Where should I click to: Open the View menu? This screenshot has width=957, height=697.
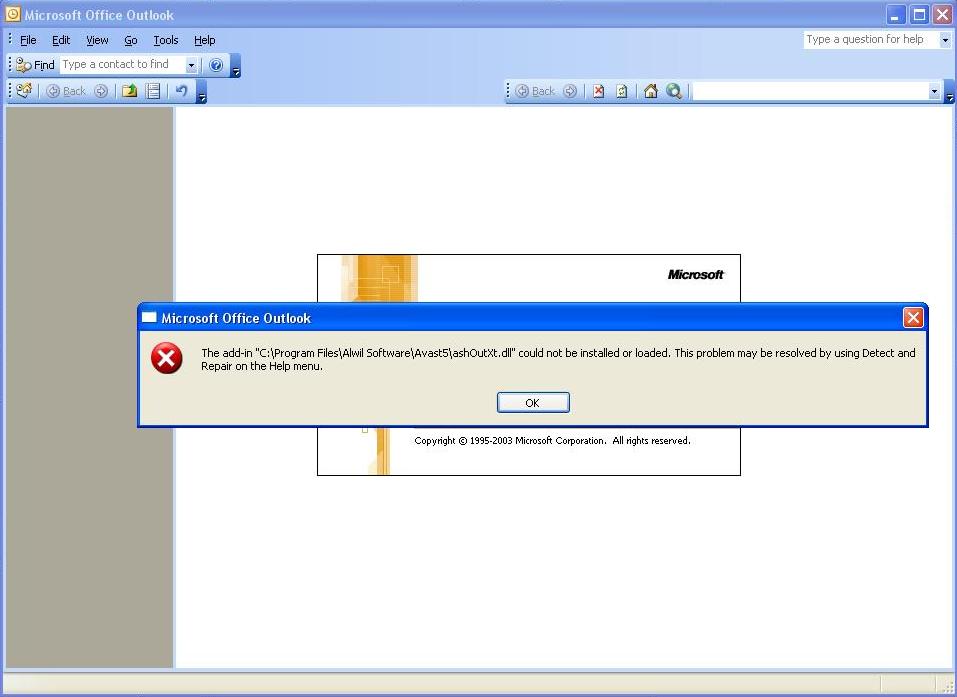tap(97, 40)
